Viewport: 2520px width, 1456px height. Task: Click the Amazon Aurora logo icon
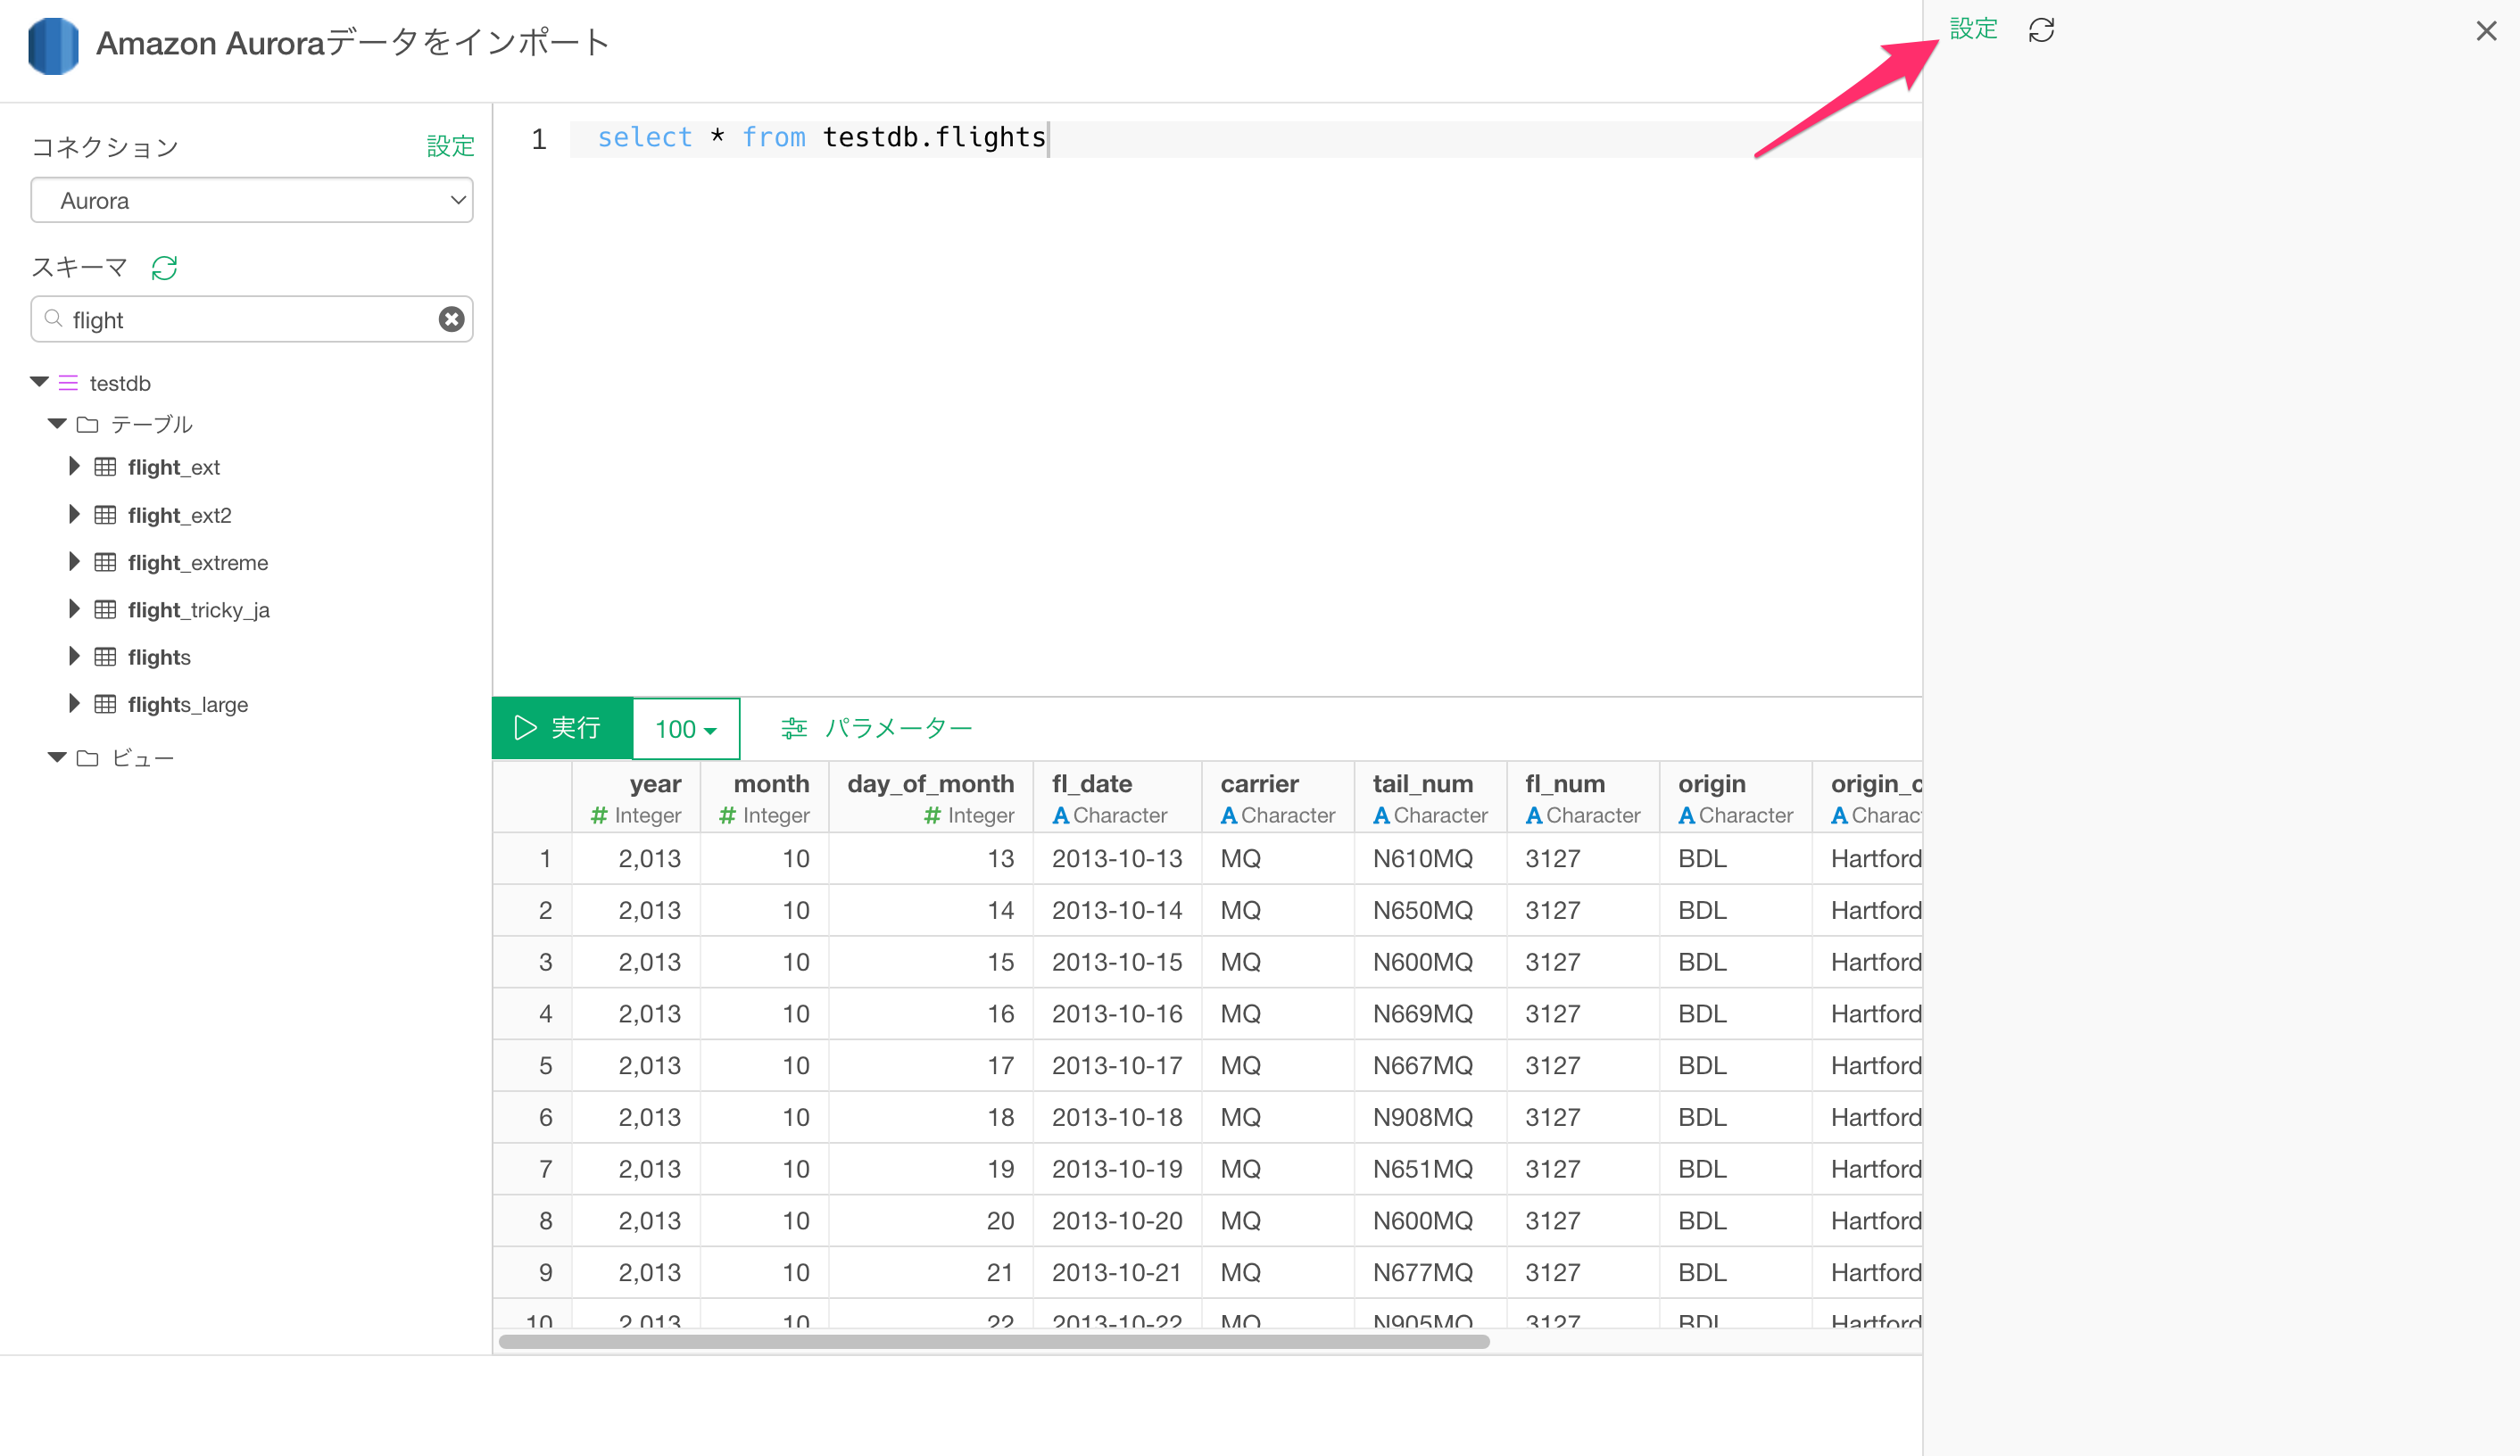tap(53, 45)
